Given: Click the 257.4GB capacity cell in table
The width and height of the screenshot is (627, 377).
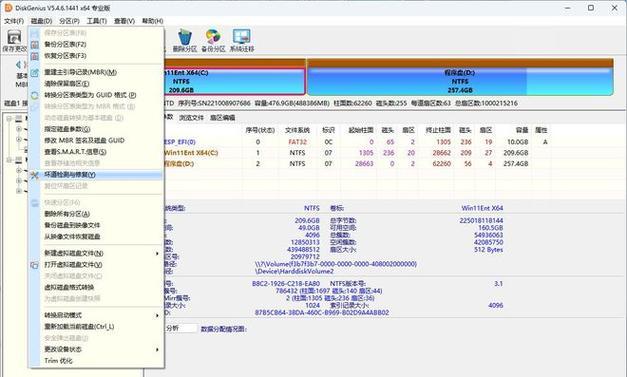Looking at the screenshot, I should pyautogui.click(x=516, y=164).
